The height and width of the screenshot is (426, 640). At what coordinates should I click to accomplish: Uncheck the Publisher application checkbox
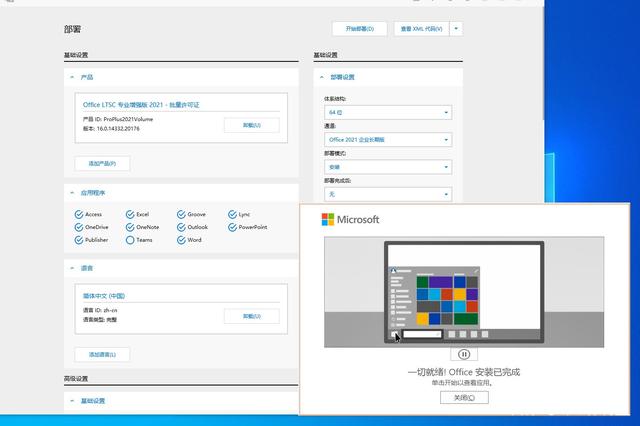click(x=79, y=240)
